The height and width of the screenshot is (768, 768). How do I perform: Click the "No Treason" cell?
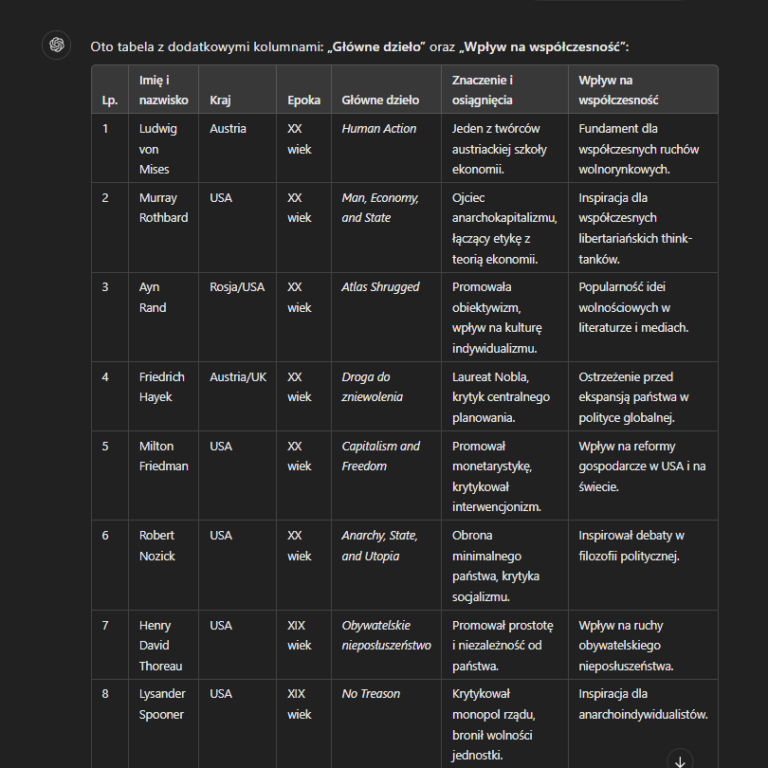pyautogui.click(x=371, y=694)
